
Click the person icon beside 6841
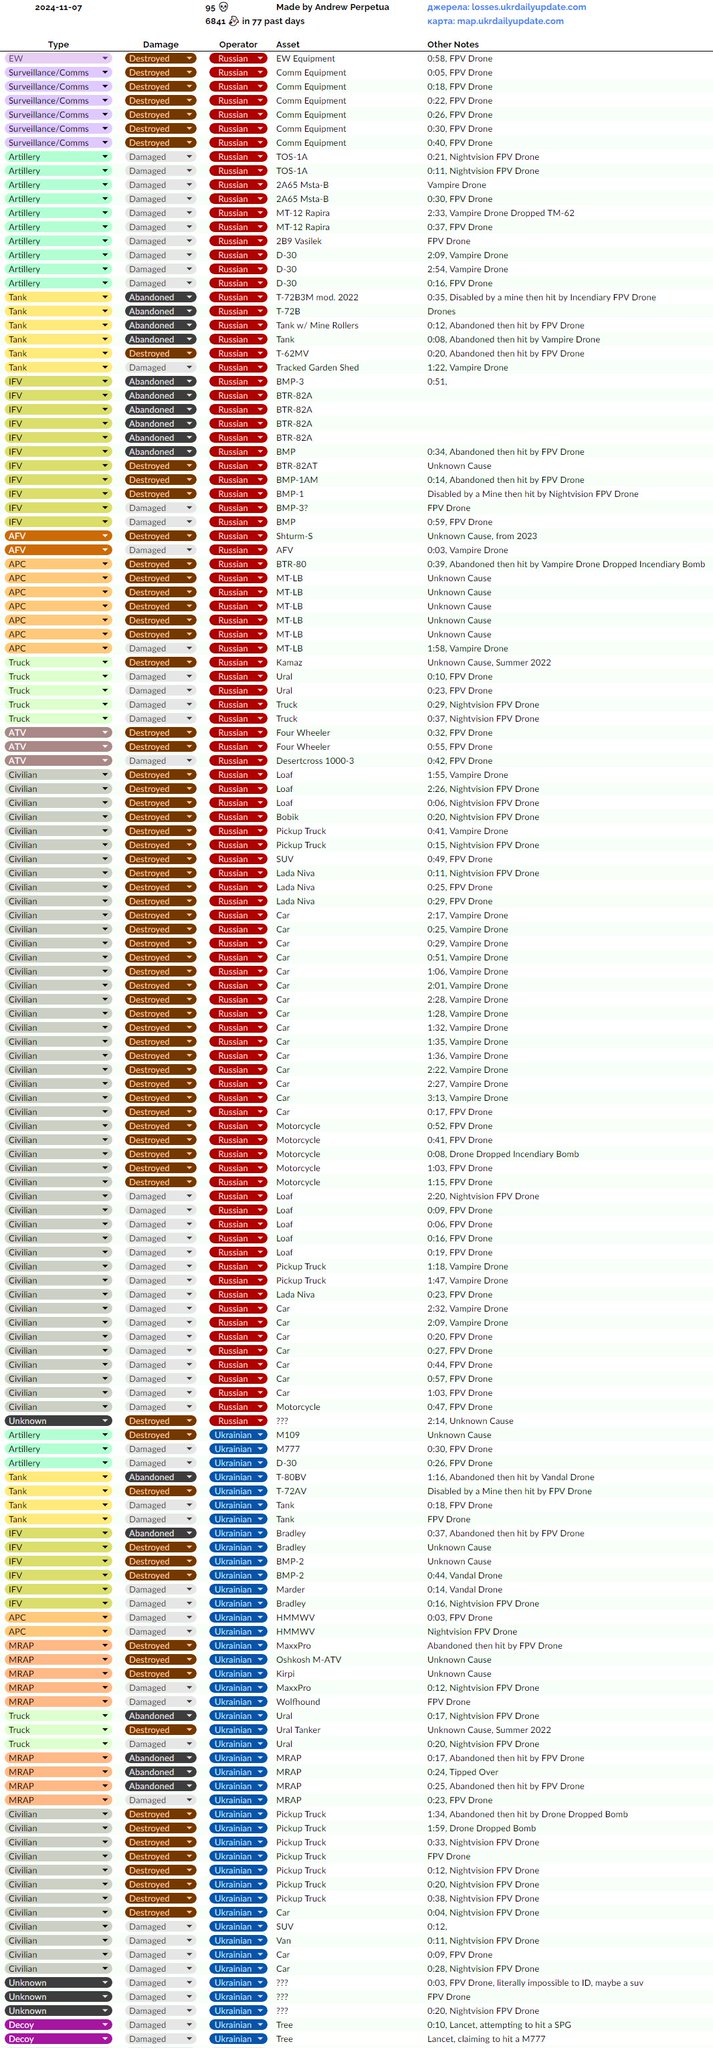(x=233, y=21)
